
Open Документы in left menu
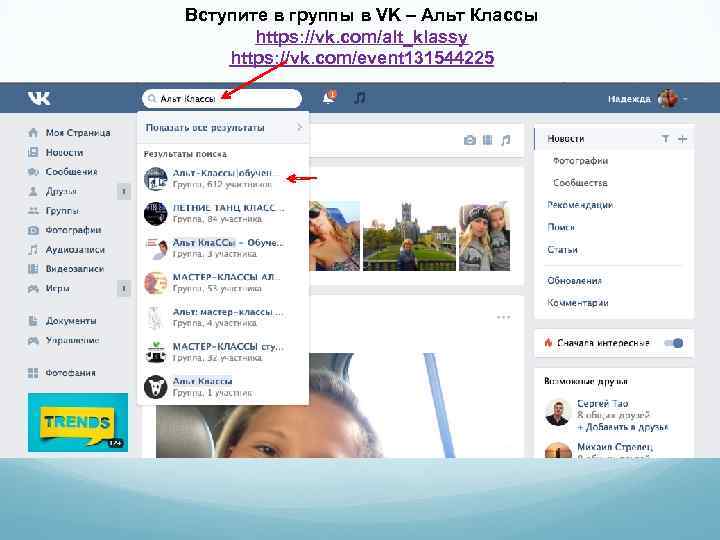[x=71, y=321]
